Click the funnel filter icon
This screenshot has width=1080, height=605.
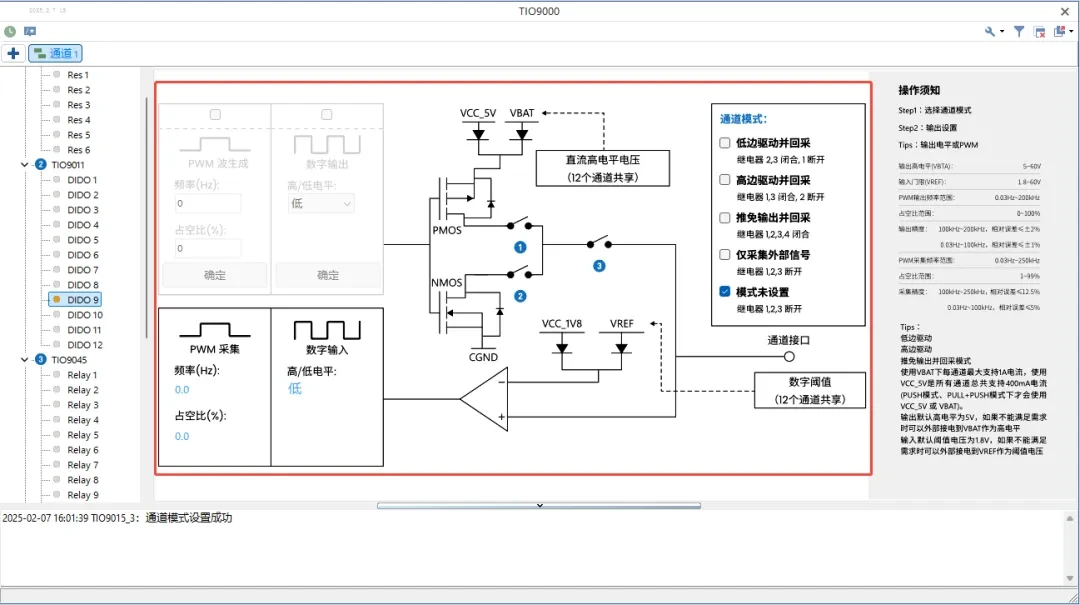(1019, 32)
